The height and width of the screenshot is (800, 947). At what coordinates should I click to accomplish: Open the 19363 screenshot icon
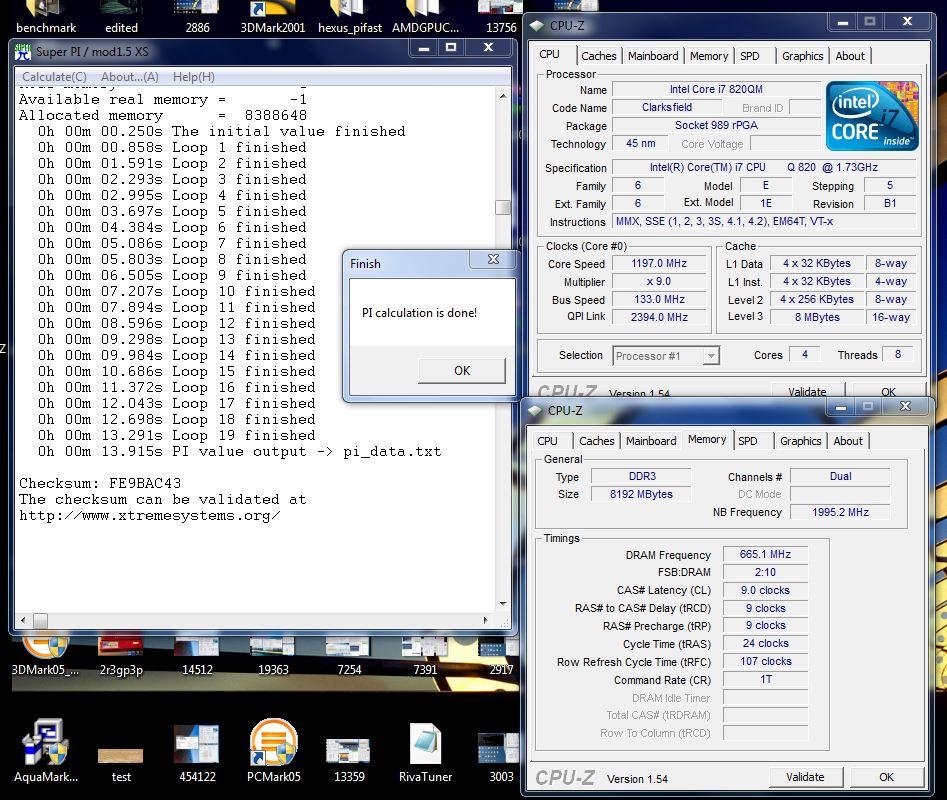(273, 657)
